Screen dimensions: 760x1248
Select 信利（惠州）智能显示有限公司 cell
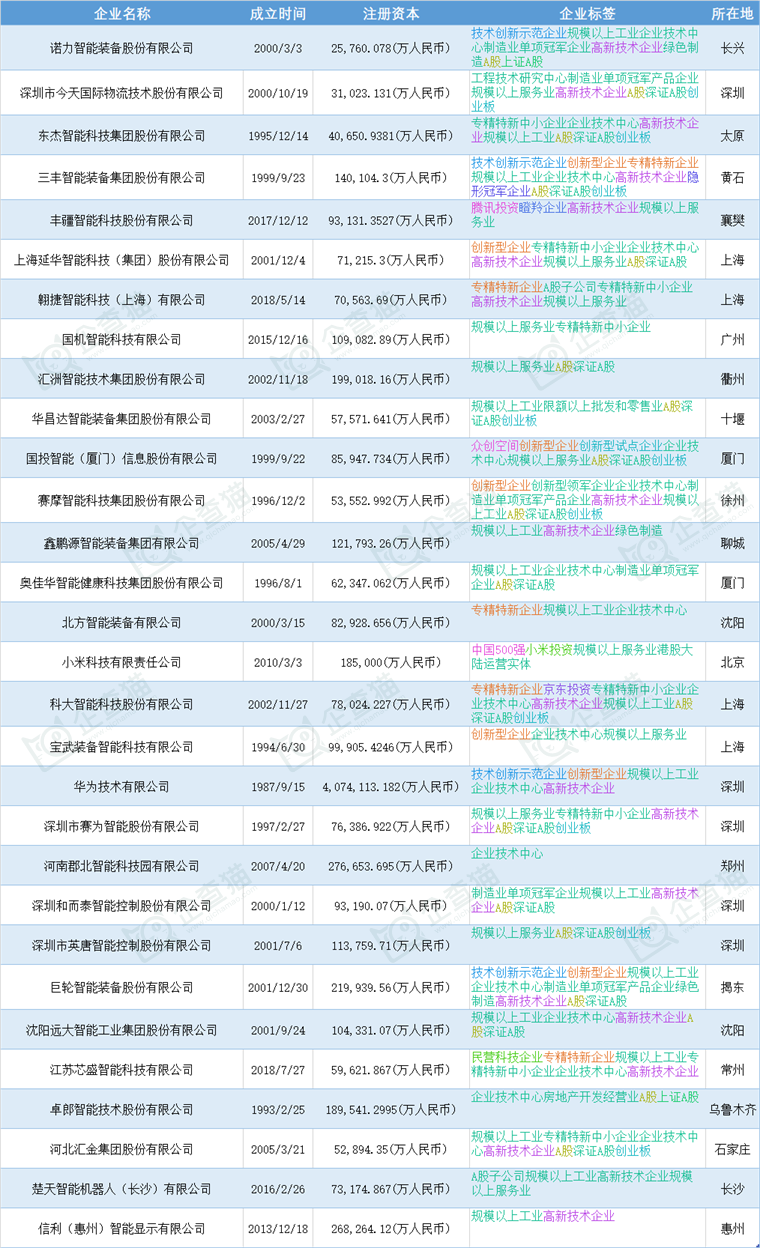click(122, 1229)
